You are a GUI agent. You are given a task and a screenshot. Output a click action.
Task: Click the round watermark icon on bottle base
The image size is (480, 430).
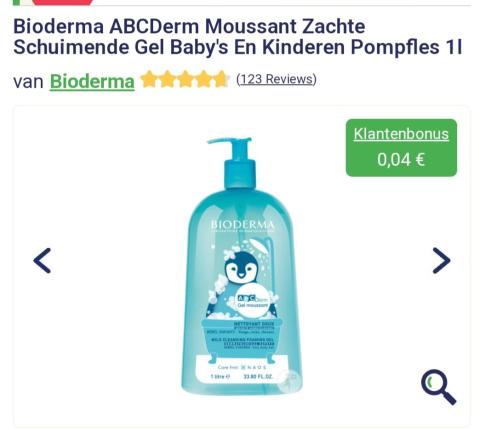(x=289, y=380)
